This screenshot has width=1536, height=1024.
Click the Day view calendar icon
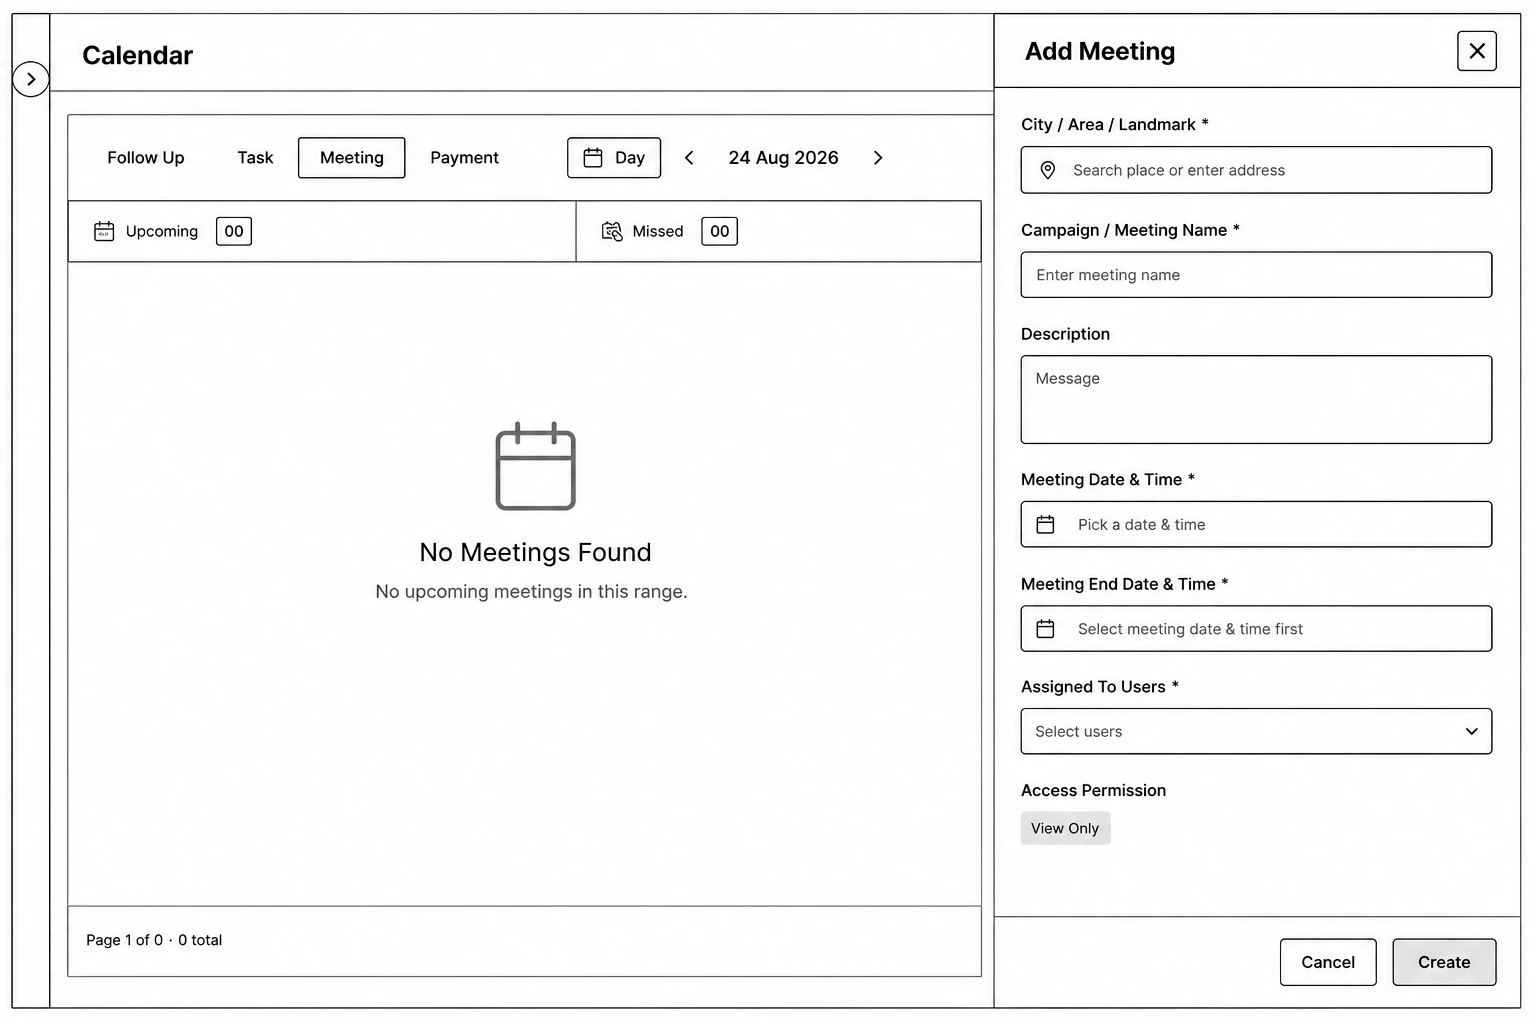pyautogui.click(x=593, y=158)
